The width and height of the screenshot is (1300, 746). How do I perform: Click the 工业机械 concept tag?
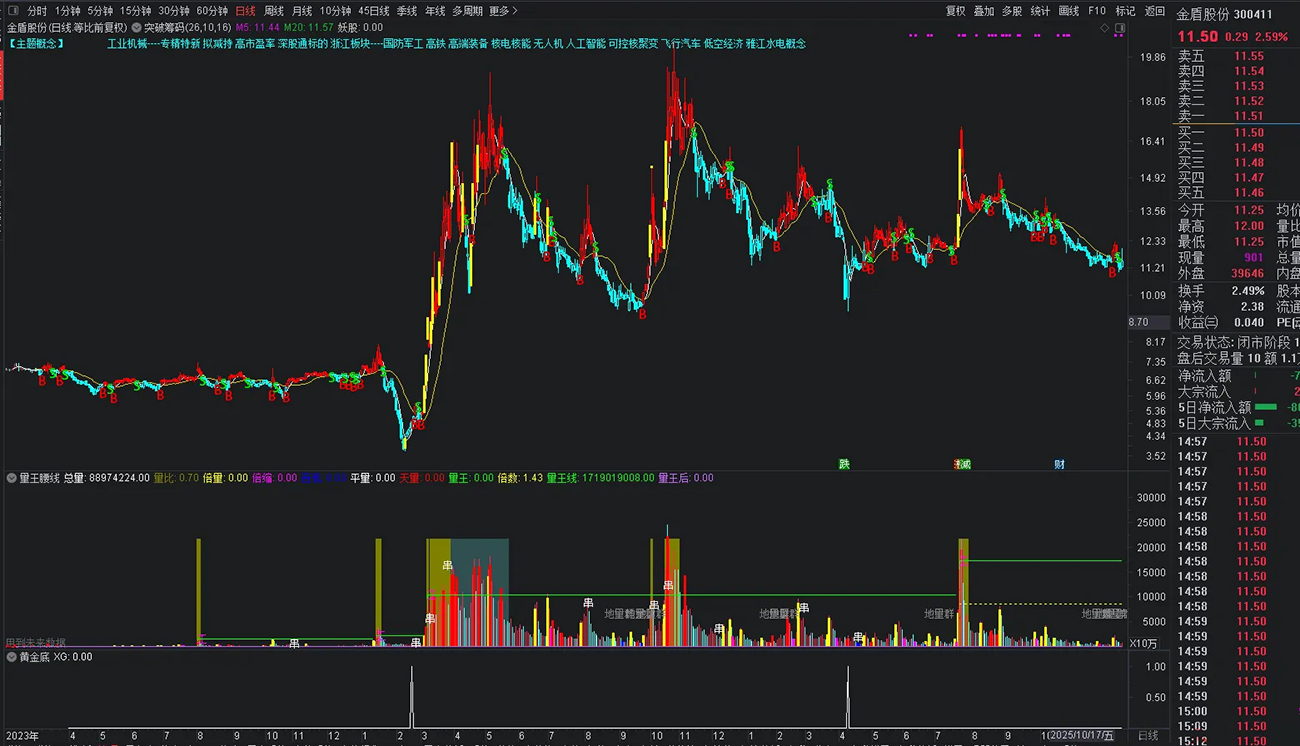[x=127, y=43]
